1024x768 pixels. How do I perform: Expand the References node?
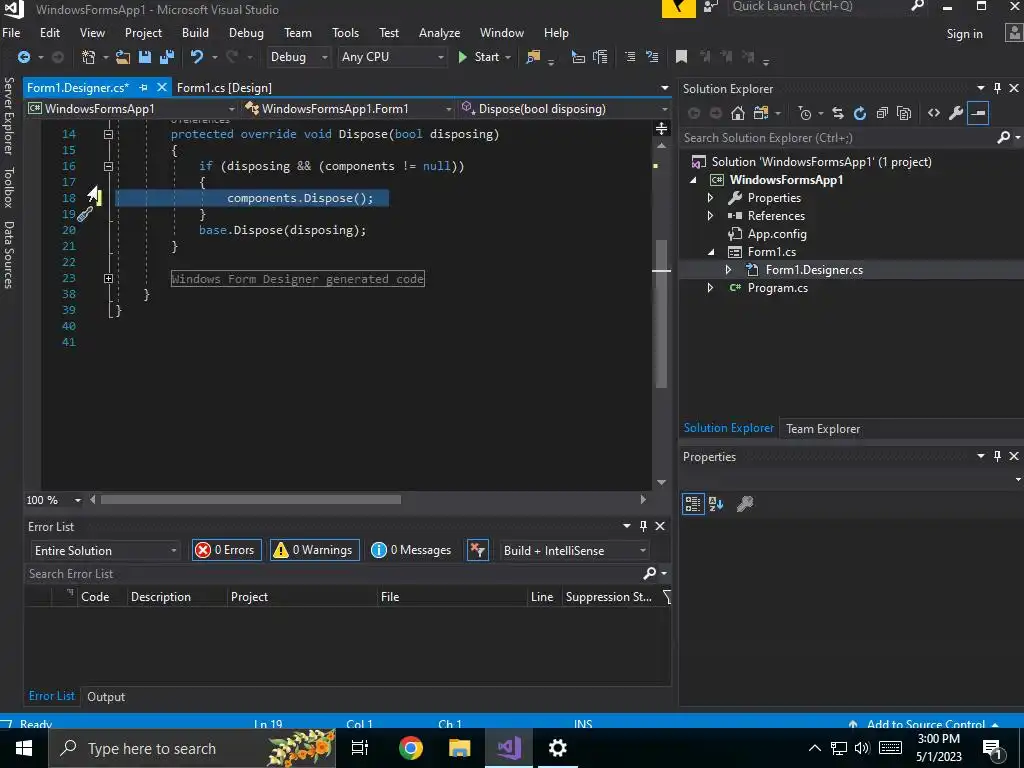tap(711, 216)
